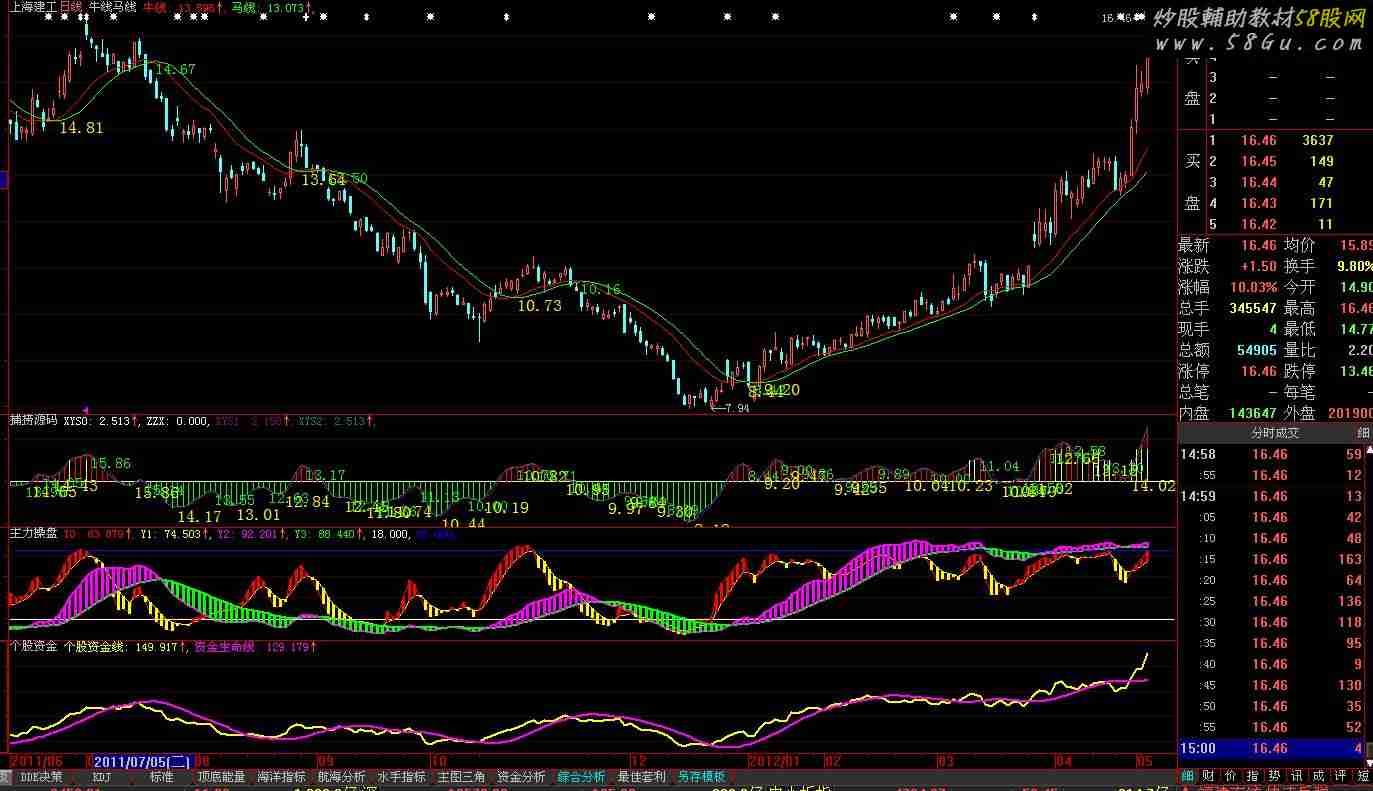Click the 14.81 price annotation on chart
Viewport: 1373px width, 791px height.
point(81,128)
